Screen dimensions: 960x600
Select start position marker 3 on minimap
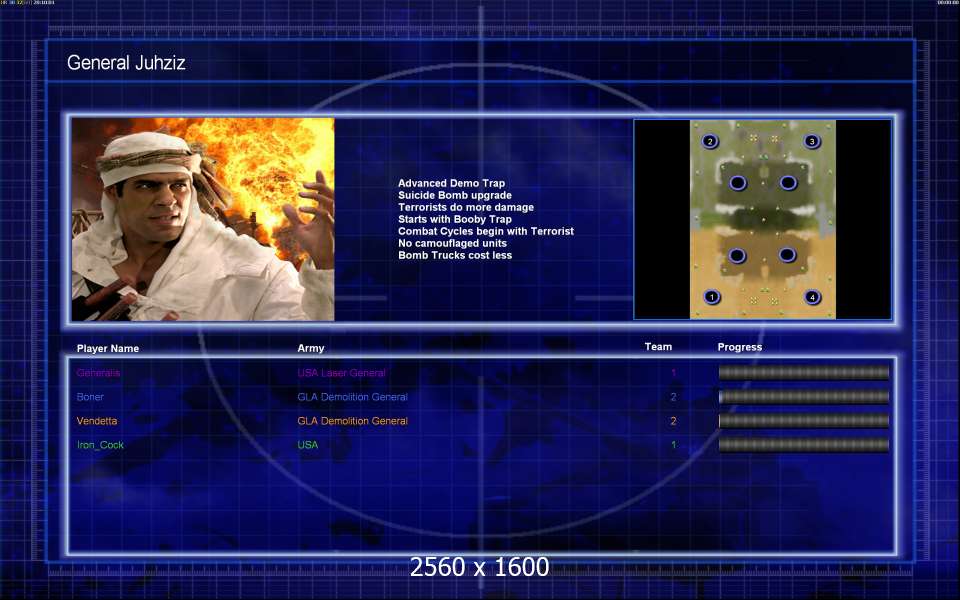coord(812,141)
